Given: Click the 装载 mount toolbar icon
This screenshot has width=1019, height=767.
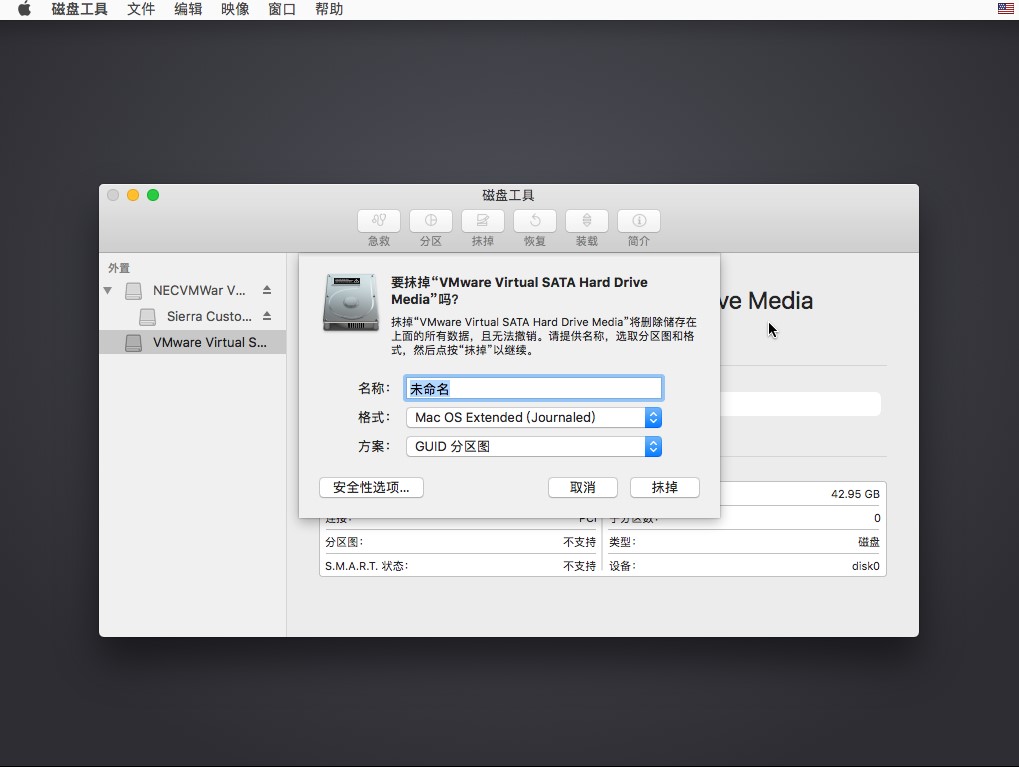Looking at the screenshot, I should point(587,221).
